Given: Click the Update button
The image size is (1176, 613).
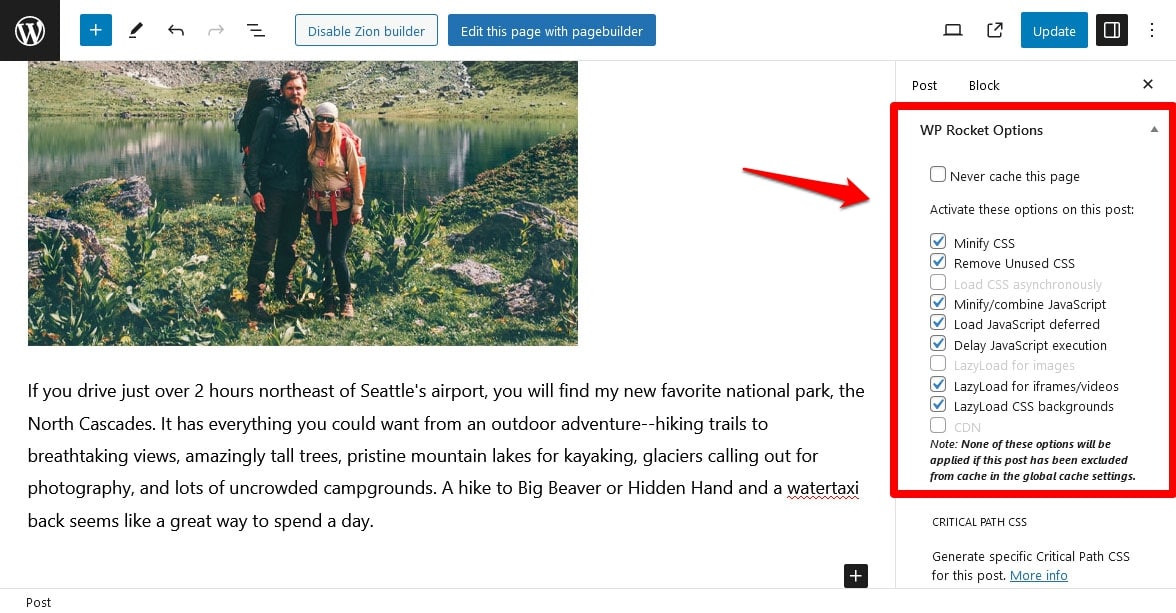Looking at the screenshot, I should (1054, 30).
